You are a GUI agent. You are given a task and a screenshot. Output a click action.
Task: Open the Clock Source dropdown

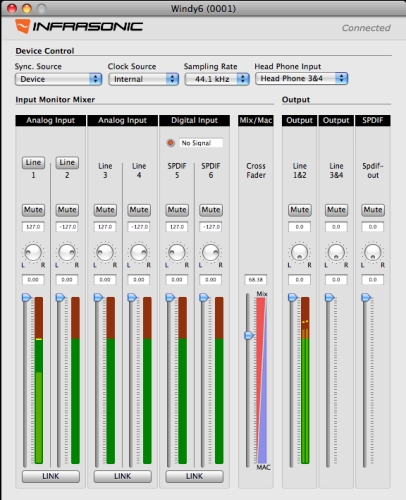[144, 79]
